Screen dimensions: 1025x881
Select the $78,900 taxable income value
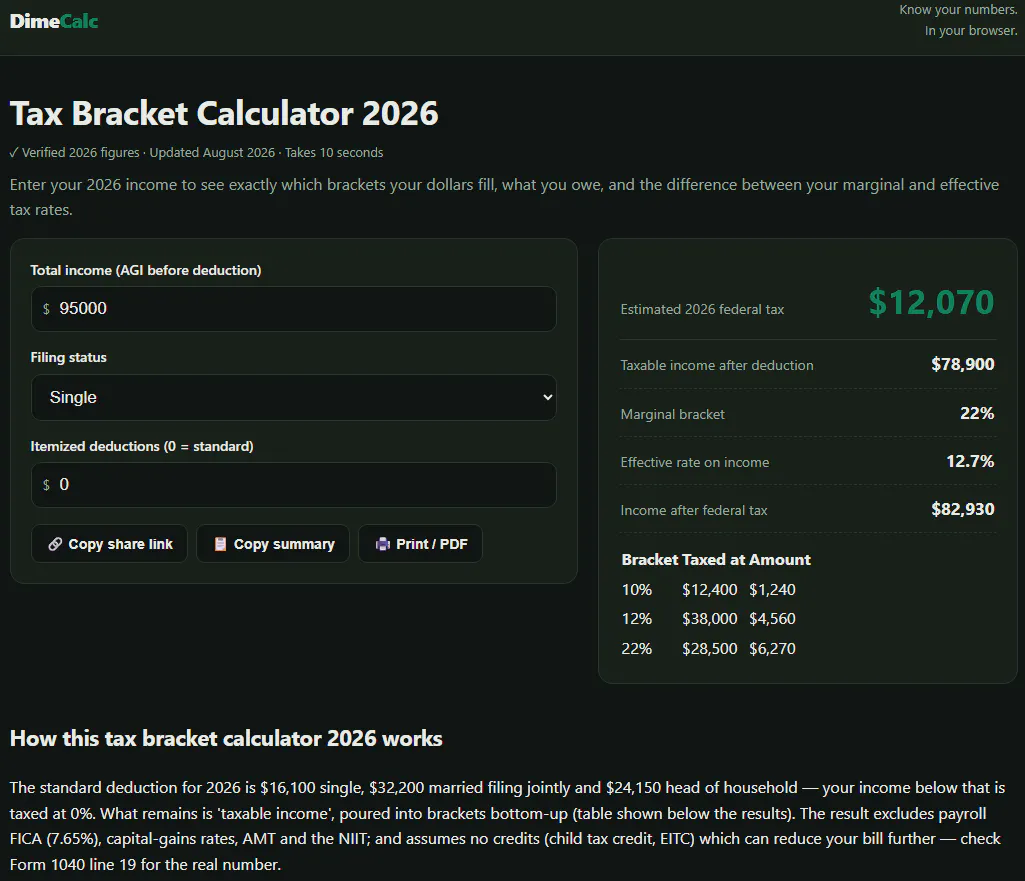coord(962,364)
